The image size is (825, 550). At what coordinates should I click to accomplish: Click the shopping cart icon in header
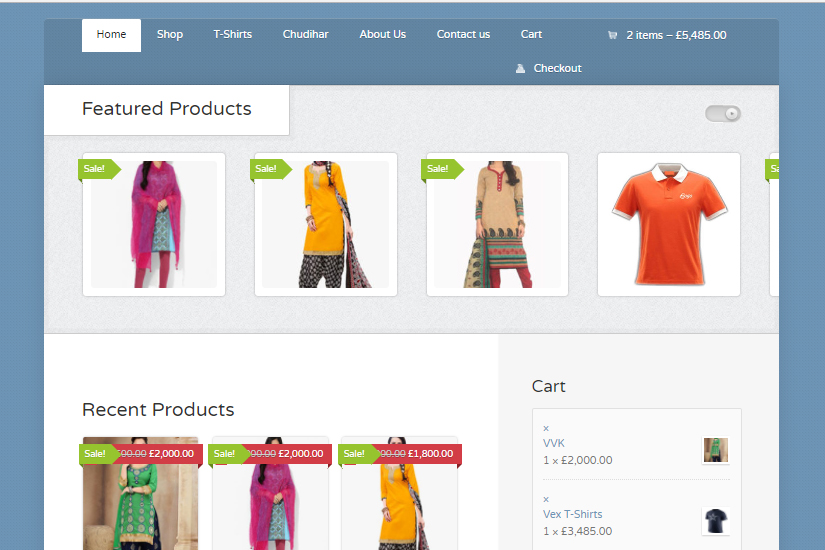coord(612,35)
